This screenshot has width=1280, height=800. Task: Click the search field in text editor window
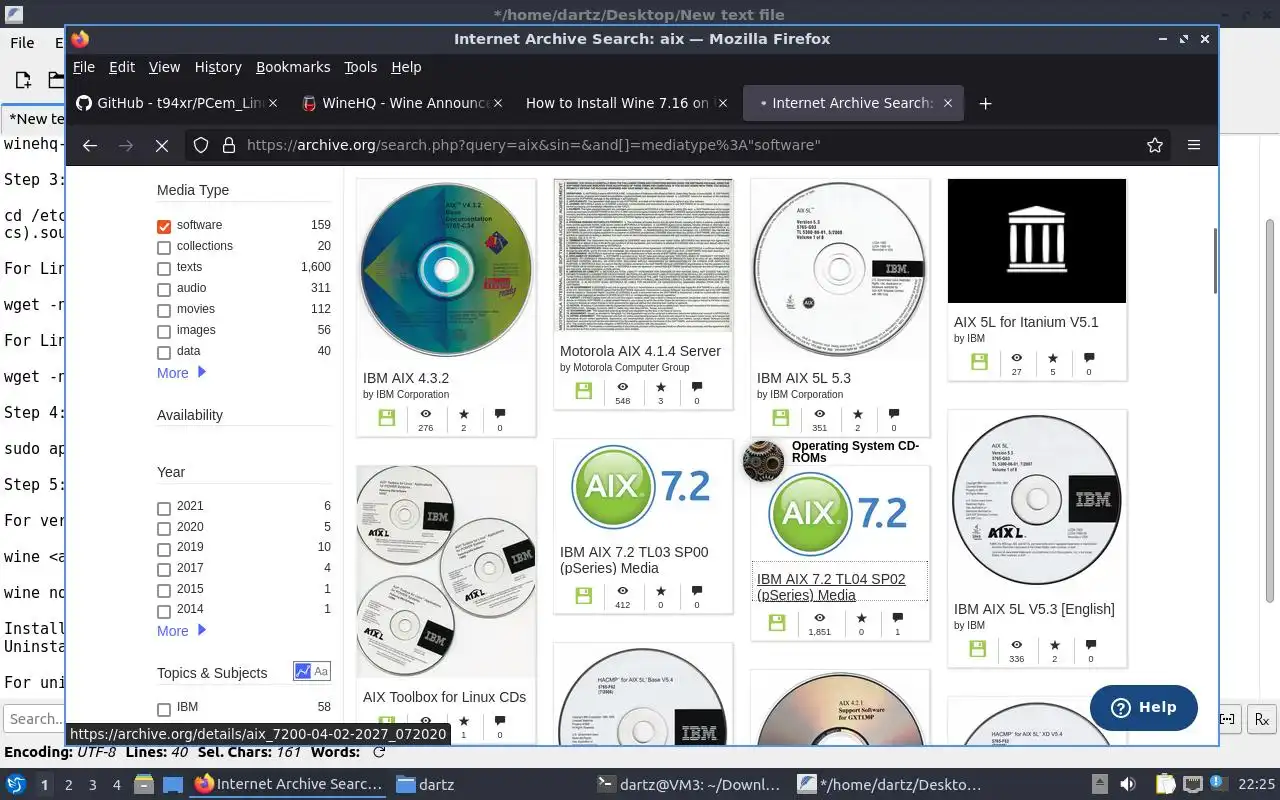(35, 718)
